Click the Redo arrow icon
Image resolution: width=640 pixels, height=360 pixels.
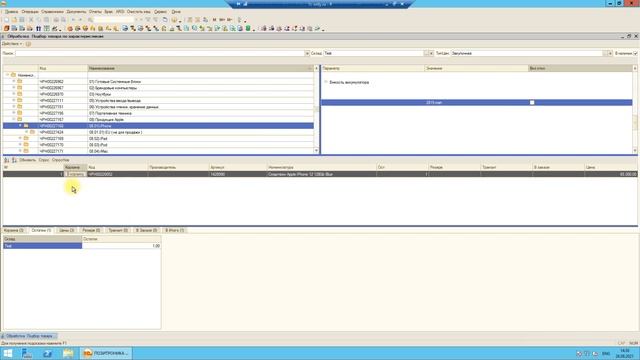[80, 20]
